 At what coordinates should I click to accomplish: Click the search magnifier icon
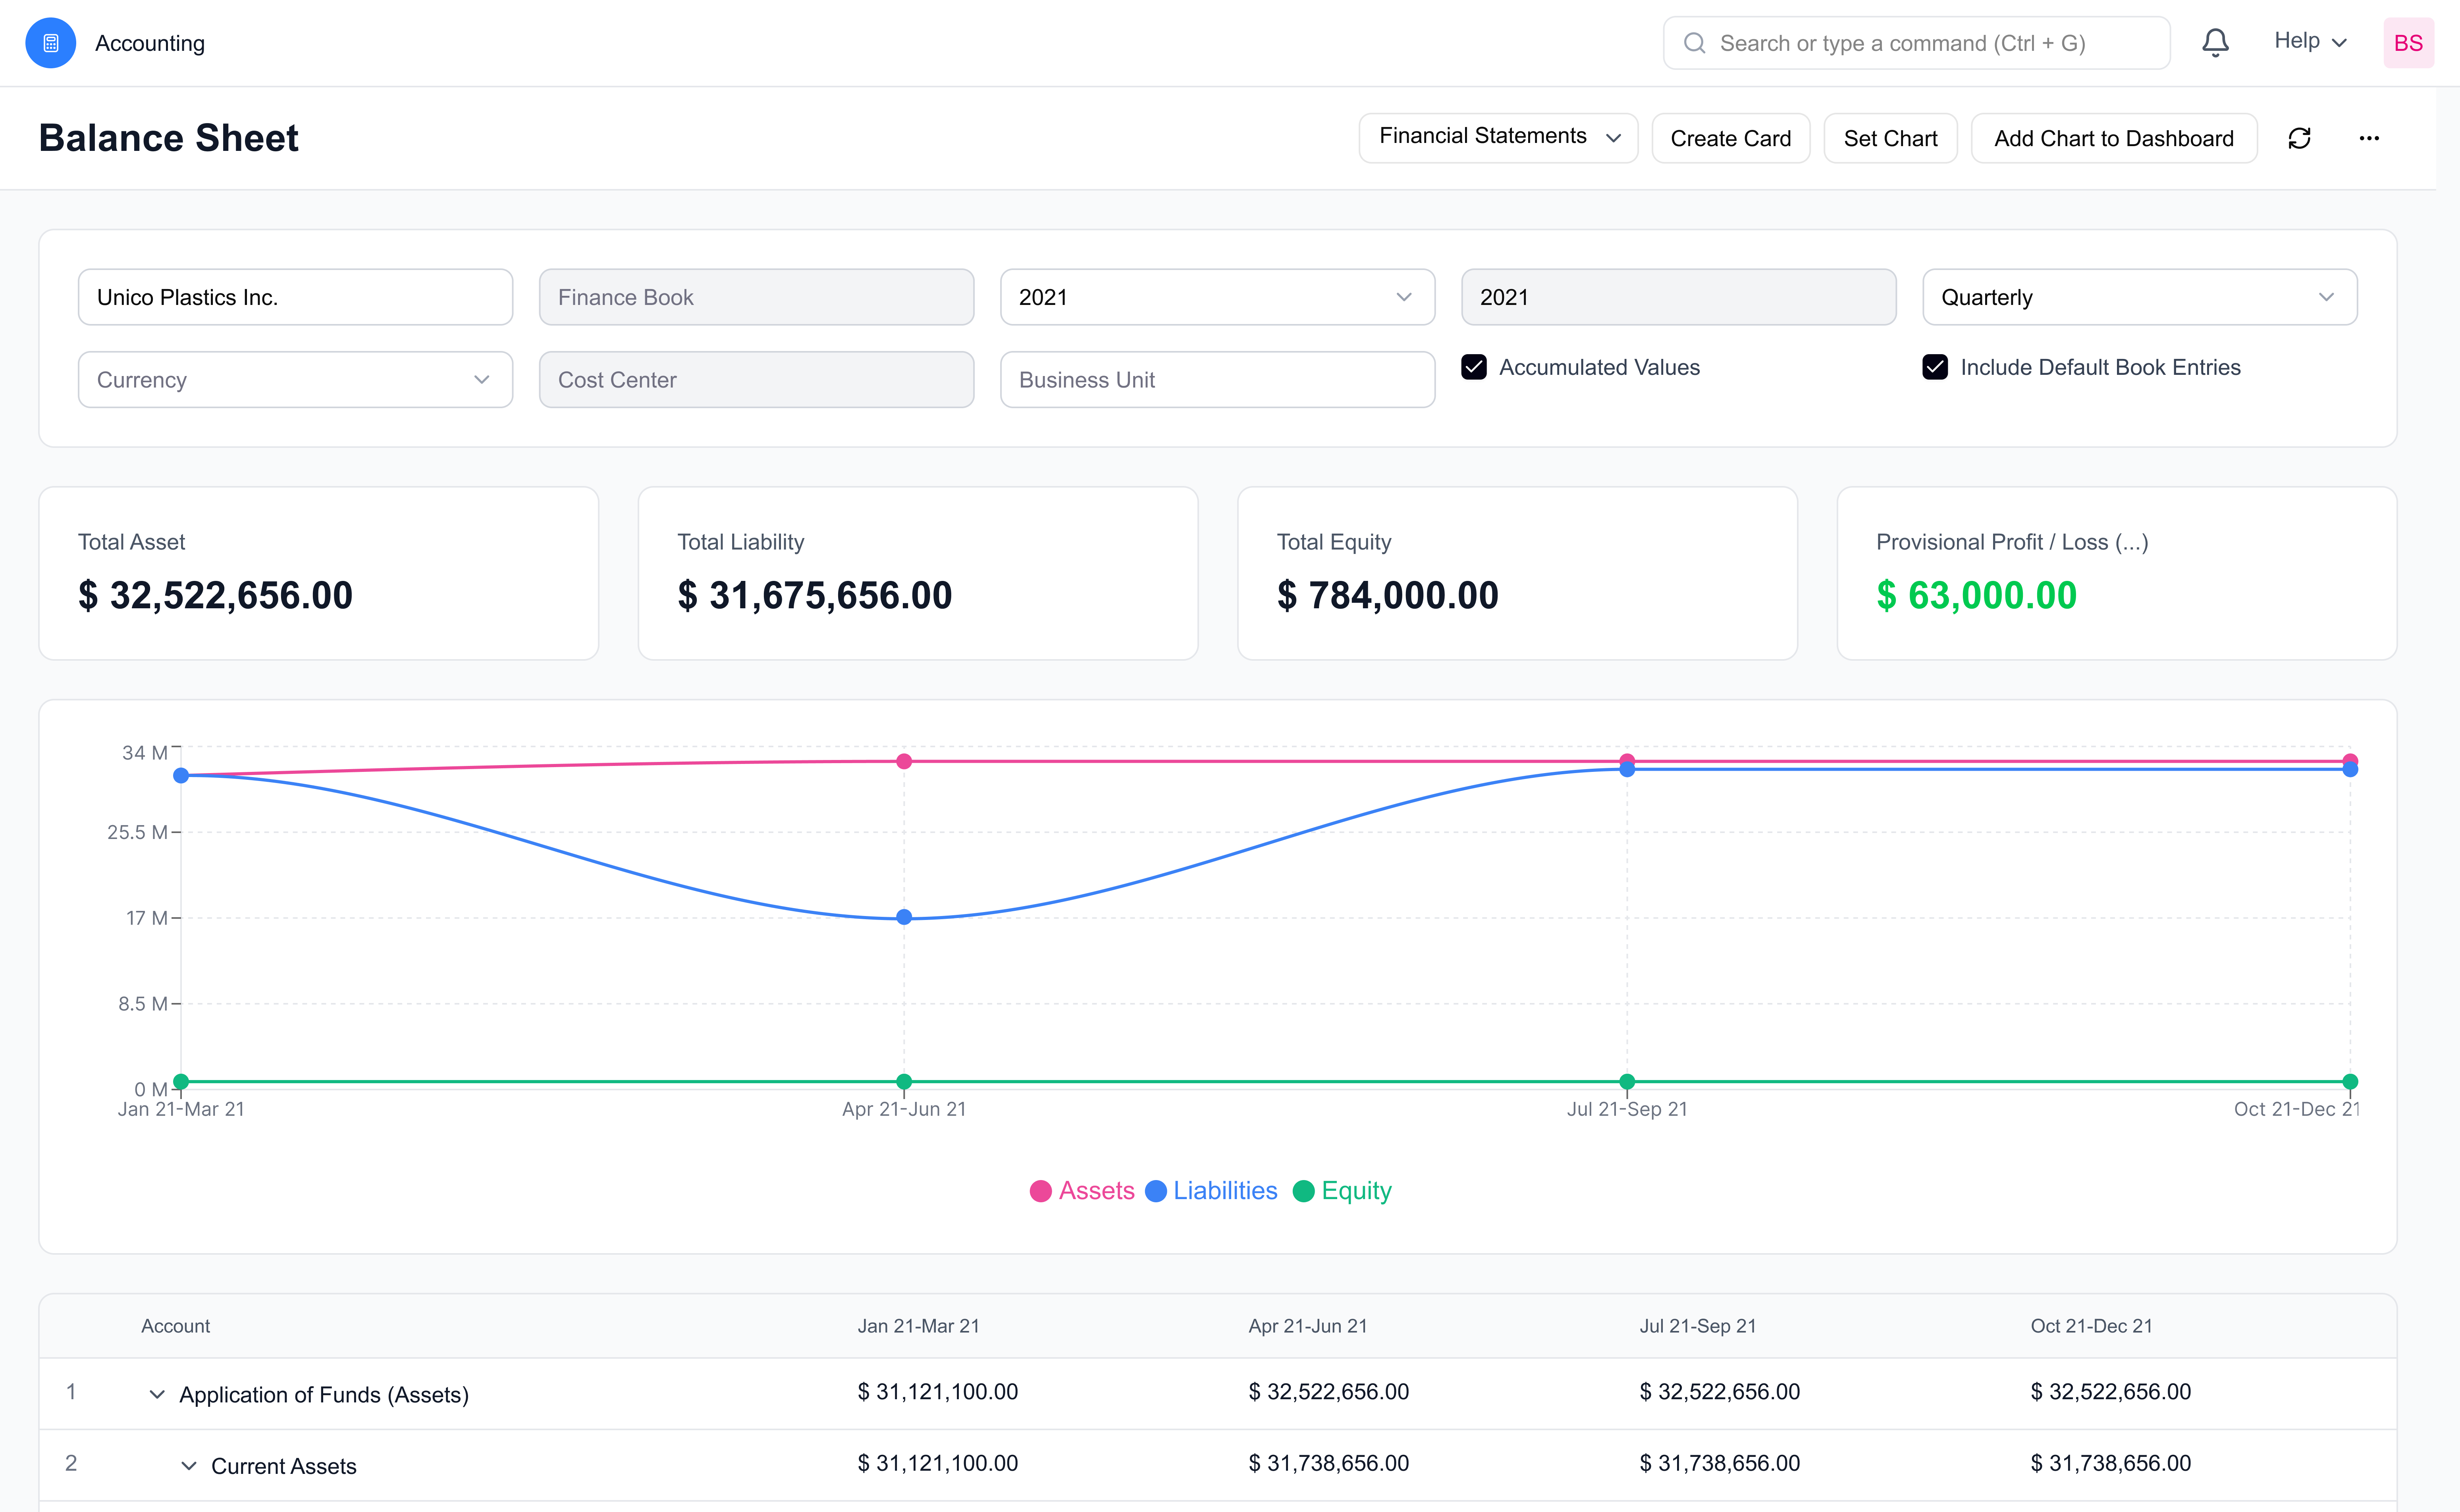click(x=1695, y=42)
